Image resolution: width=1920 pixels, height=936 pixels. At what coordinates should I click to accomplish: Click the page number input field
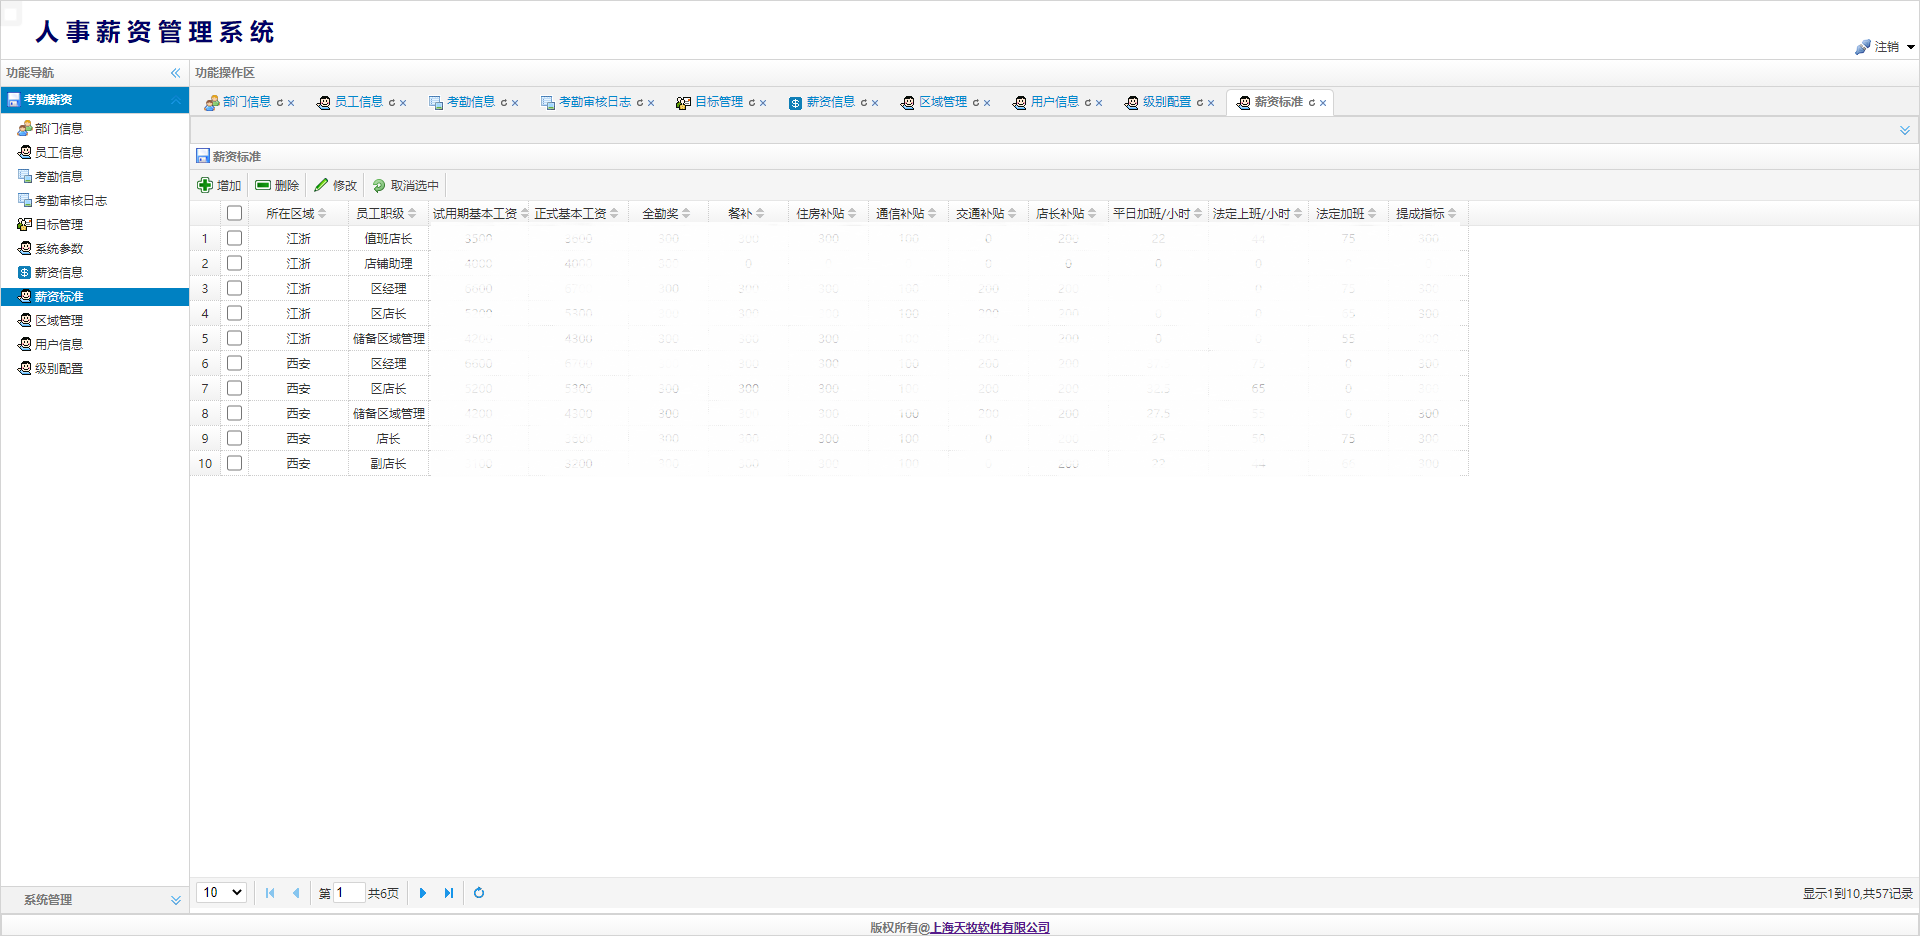click(x=349, y=893)
